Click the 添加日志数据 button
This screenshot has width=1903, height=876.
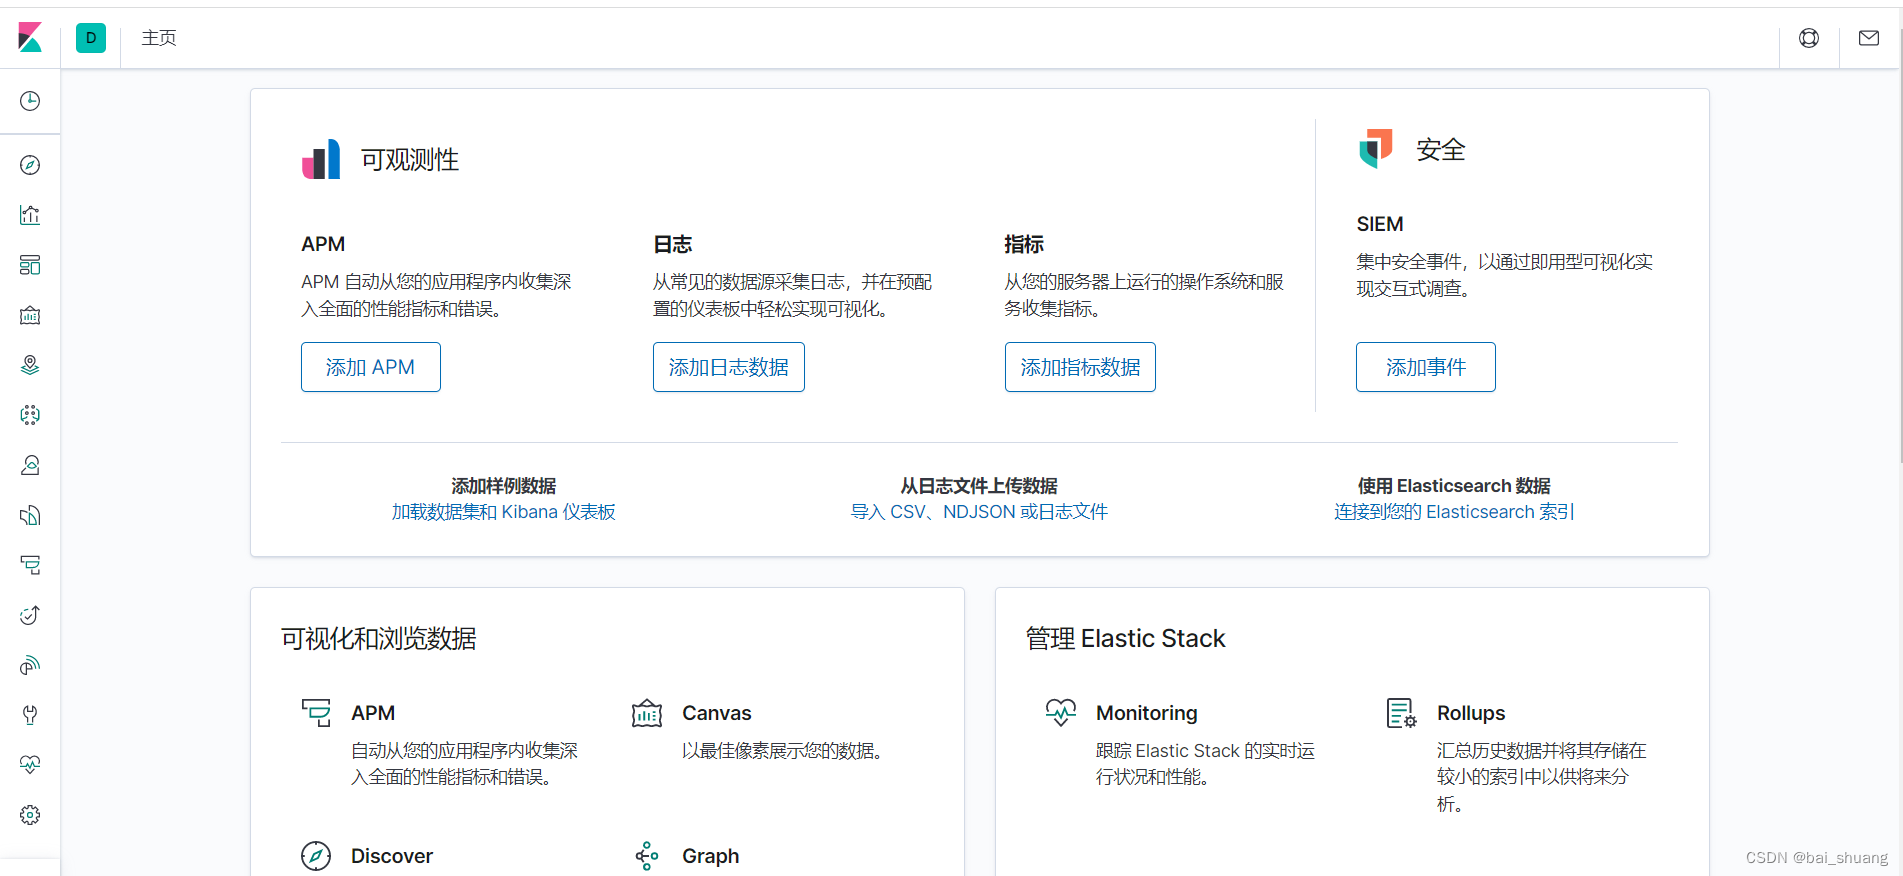pos(729,367)
